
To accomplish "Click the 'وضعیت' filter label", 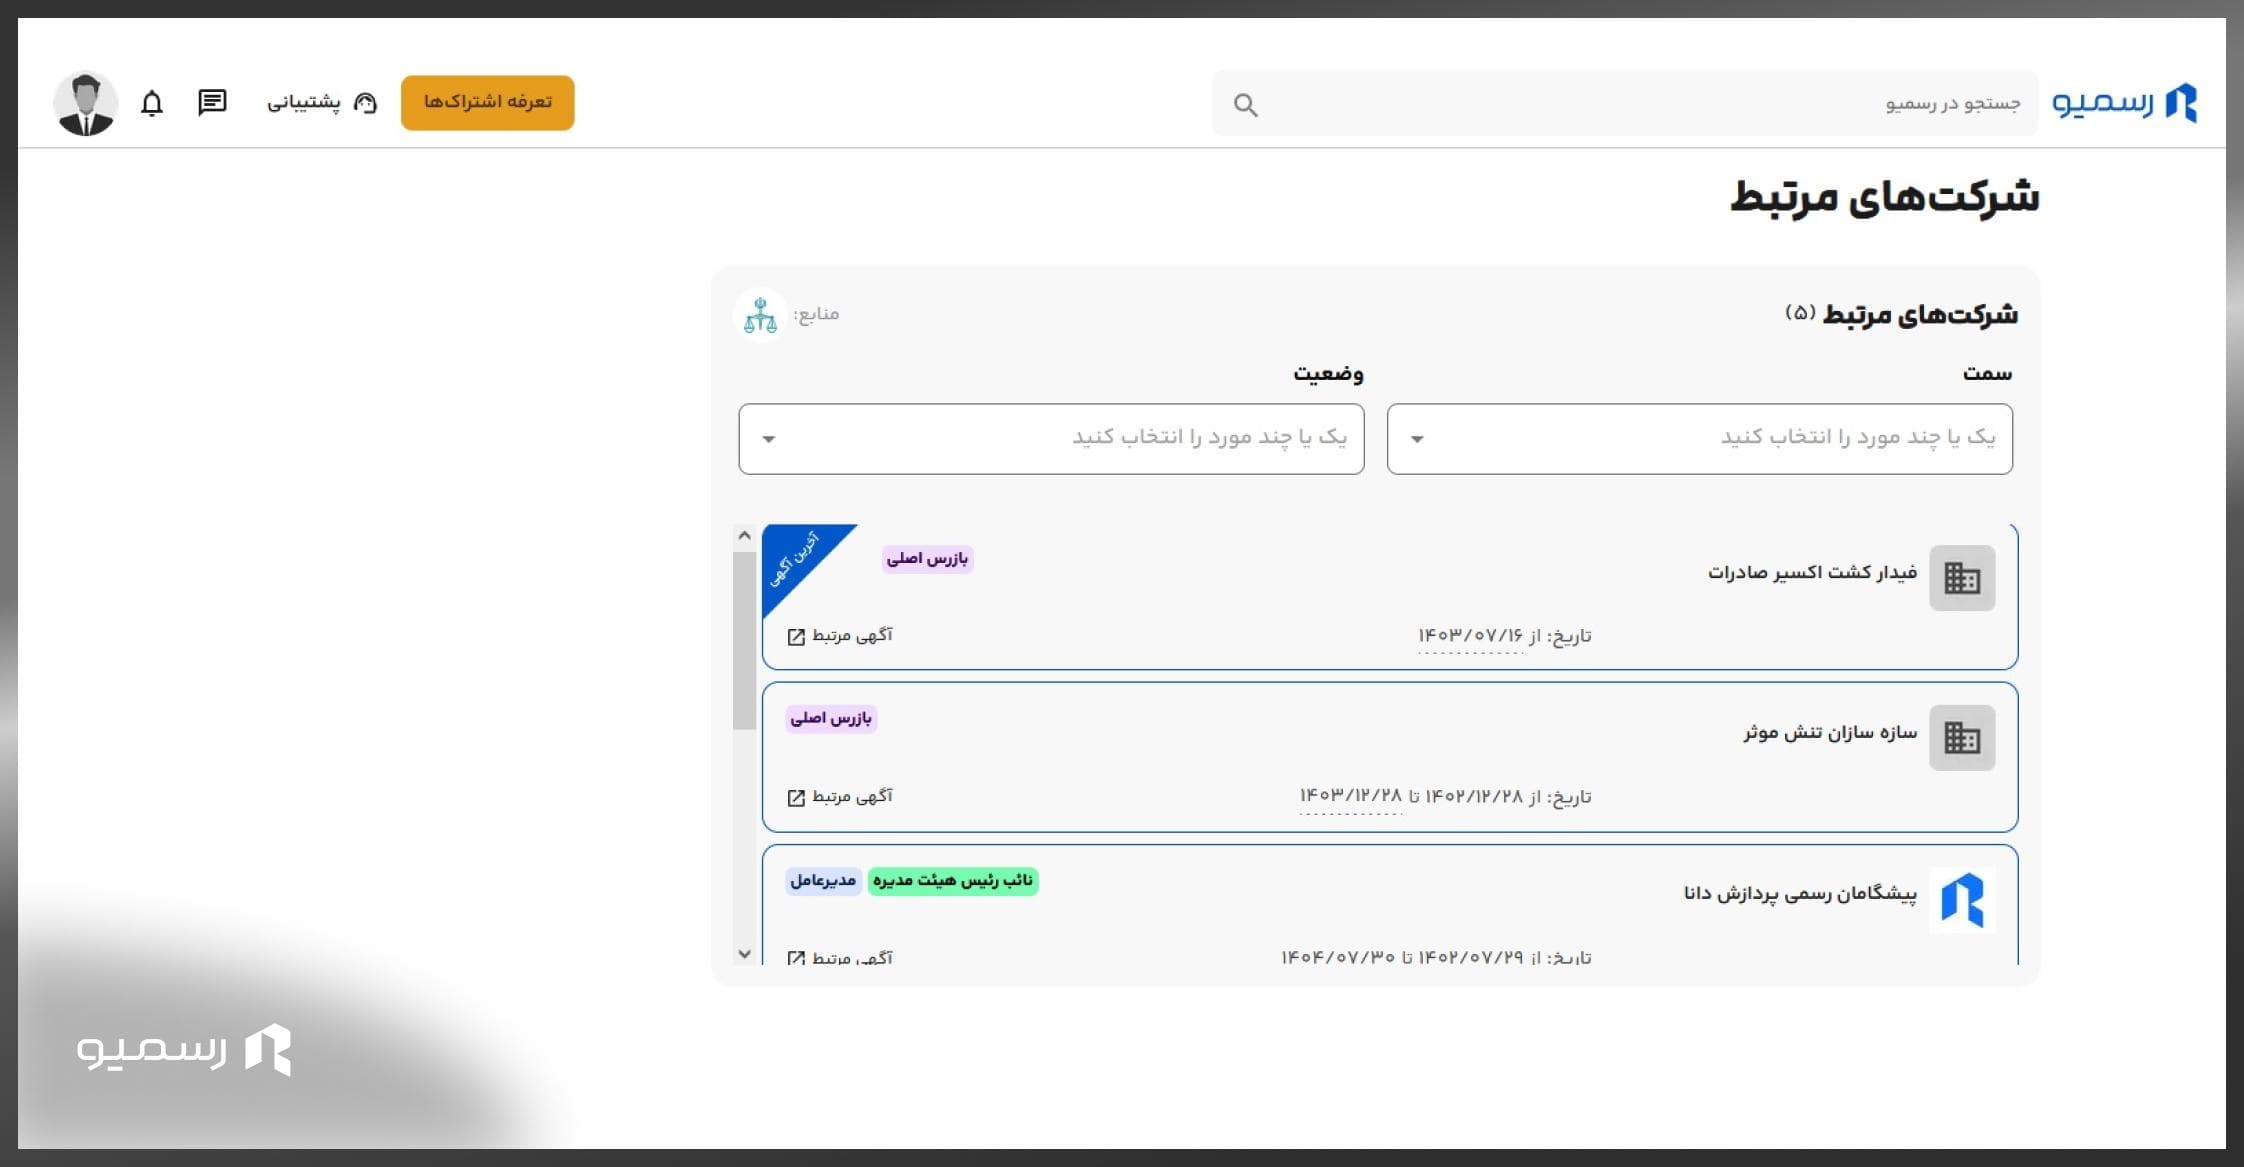I will pos(1328,374).
